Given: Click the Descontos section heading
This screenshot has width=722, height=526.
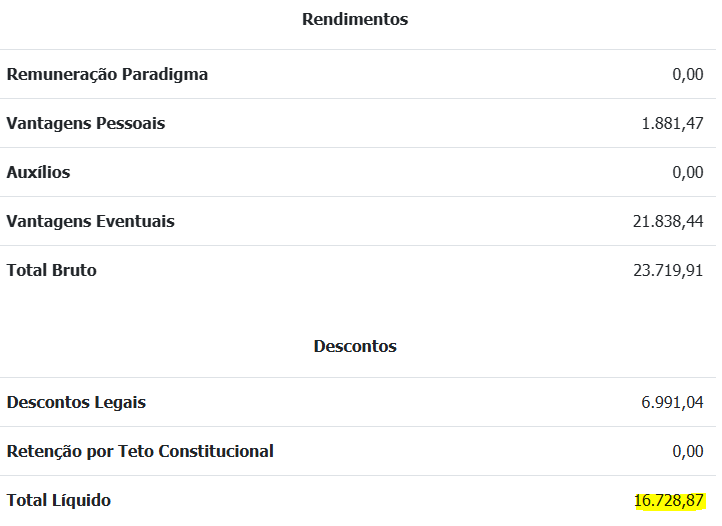Looking at the screenshot, I should [x=355, y=346].
